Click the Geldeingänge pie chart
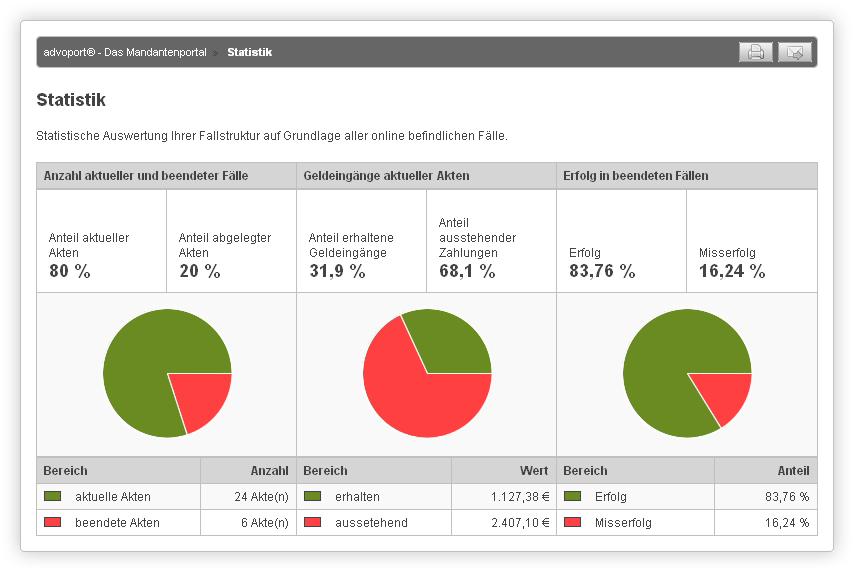This screenshot has height=572, width=854. pyautogui.click(x=427, y=373)
